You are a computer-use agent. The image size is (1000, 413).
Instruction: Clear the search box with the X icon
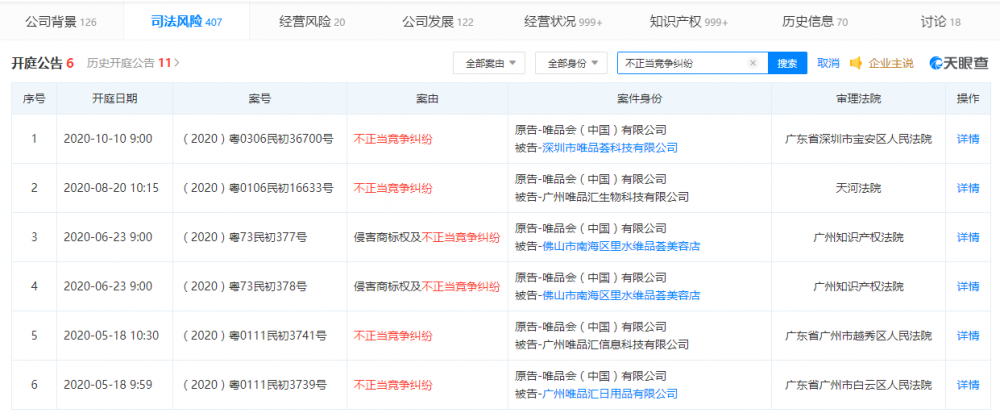point(753,63)
